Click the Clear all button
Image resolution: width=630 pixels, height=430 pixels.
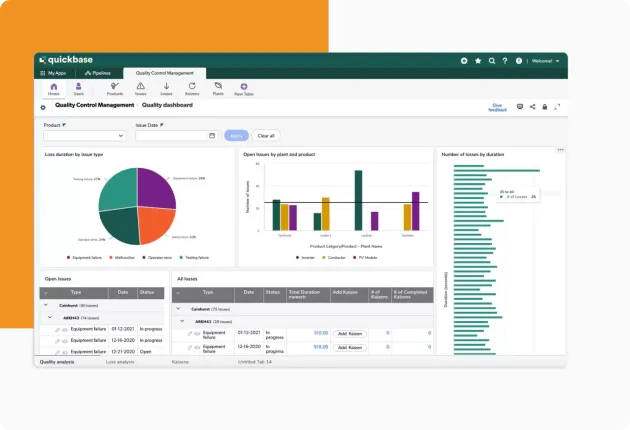coord(266,135)
